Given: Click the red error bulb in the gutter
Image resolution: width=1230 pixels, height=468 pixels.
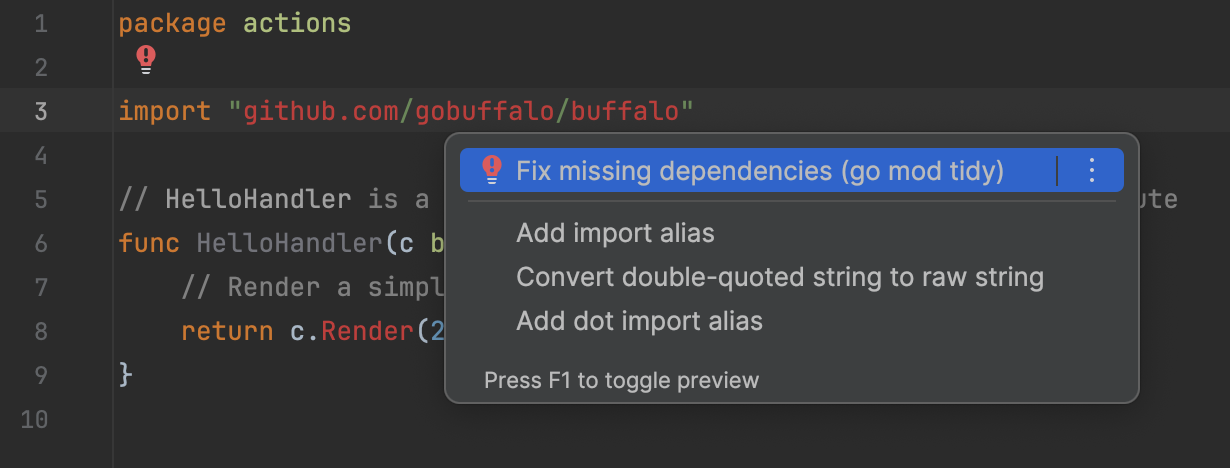Looking at the screenshot, I should 146,61.
